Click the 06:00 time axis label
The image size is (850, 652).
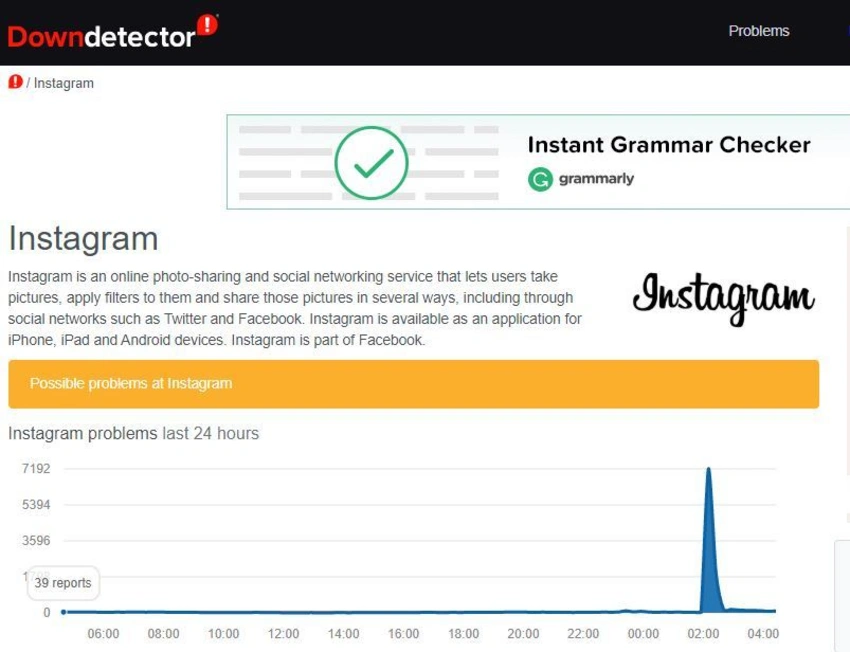coord(103,633)
